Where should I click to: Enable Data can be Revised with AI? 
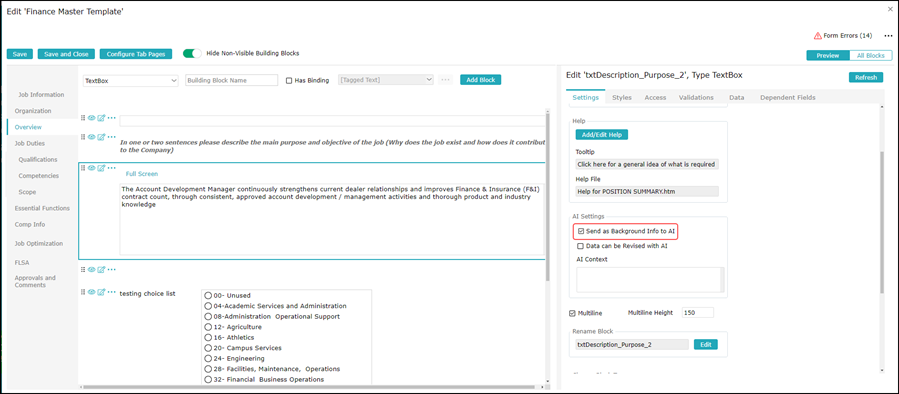tap(581, 245)
